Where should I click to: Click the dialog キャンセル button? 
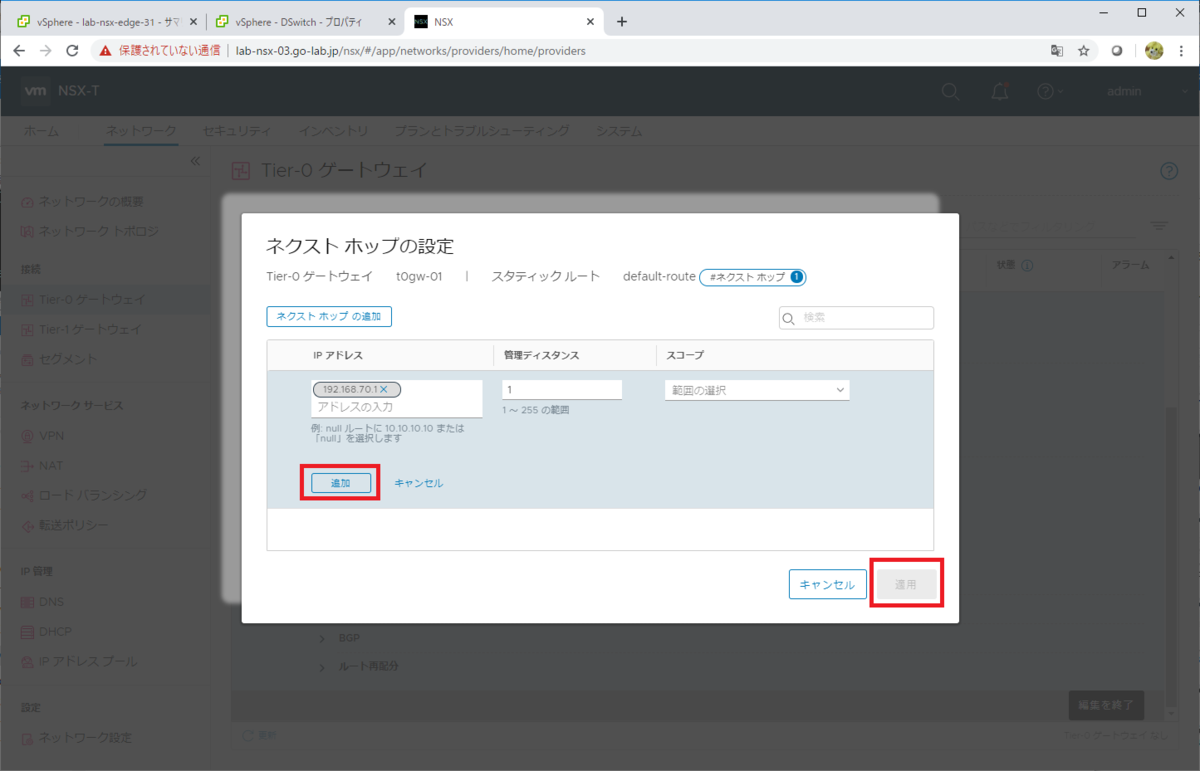(828, 585)
